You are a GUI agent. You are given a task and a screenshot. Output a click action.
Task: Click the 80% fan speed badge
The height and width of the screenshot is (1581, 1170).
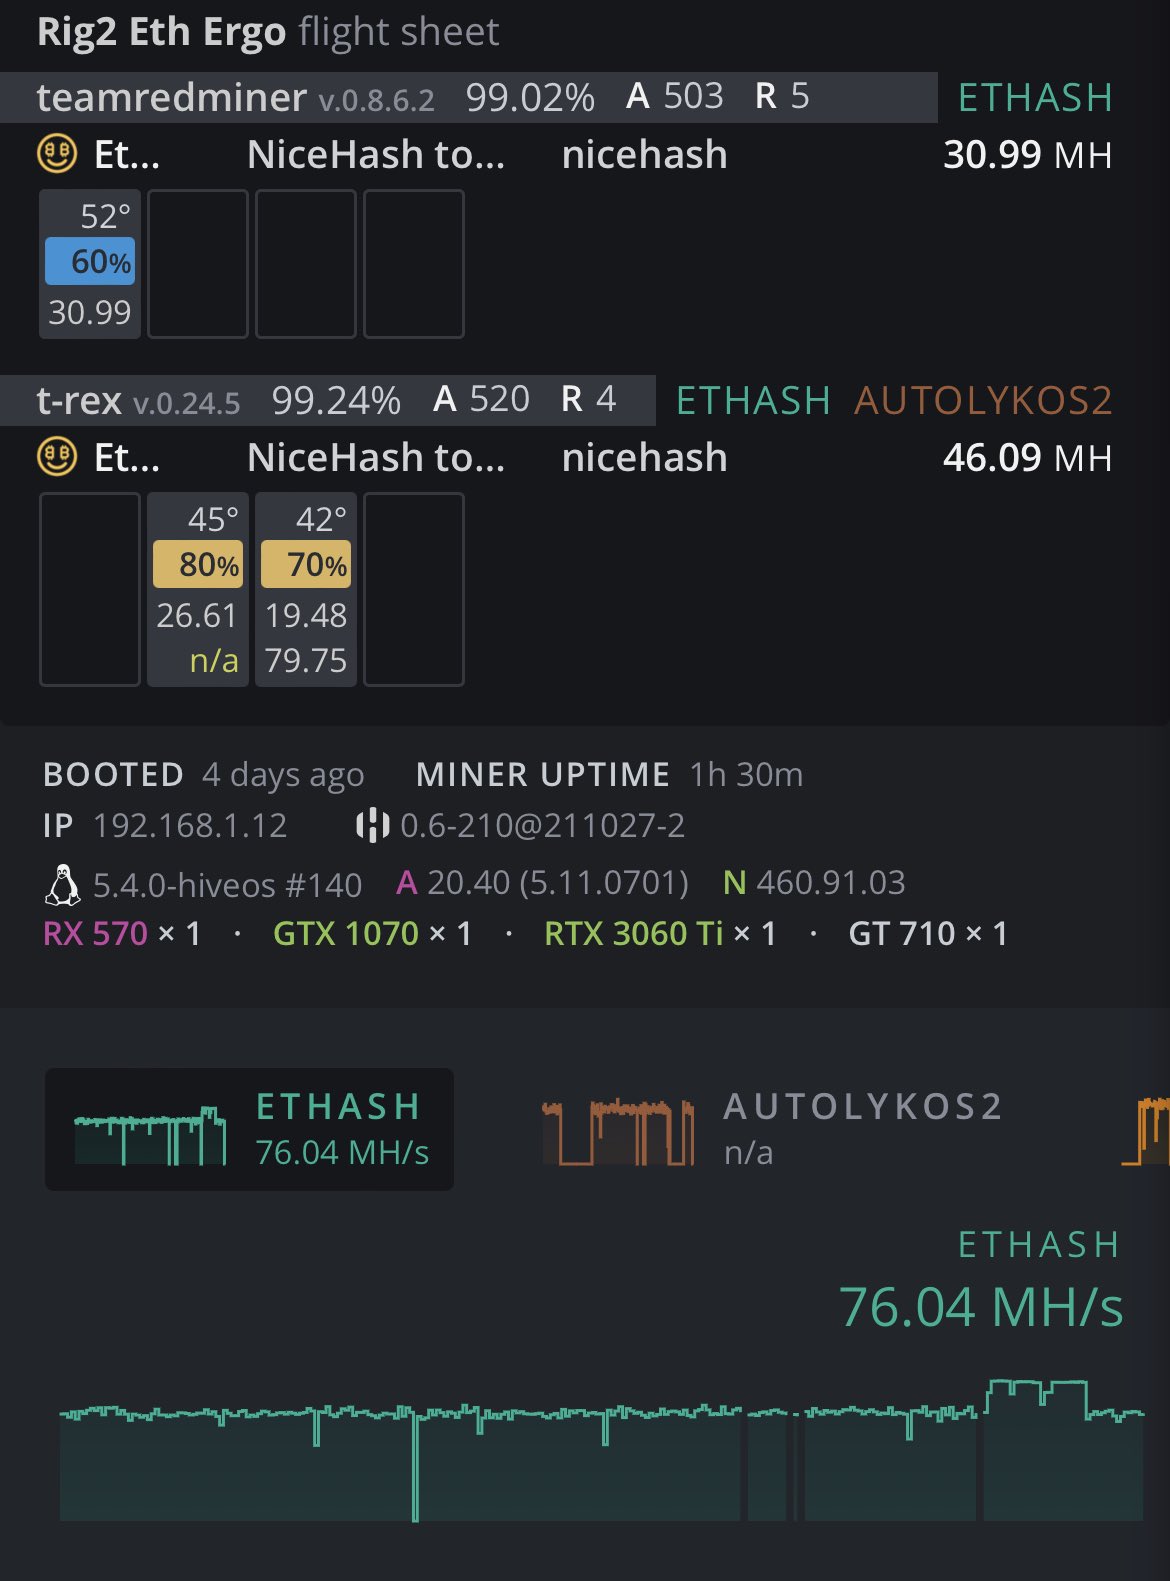[198, 564]
